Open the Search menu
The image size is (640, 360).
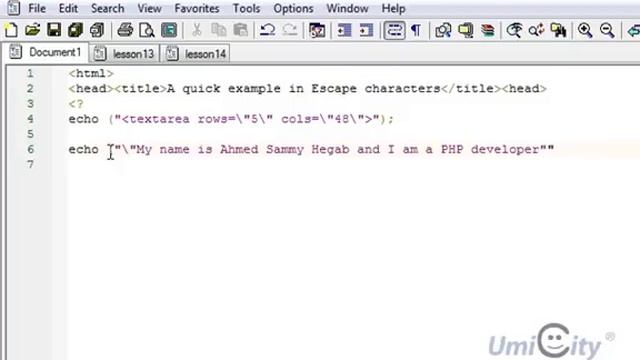107,8
